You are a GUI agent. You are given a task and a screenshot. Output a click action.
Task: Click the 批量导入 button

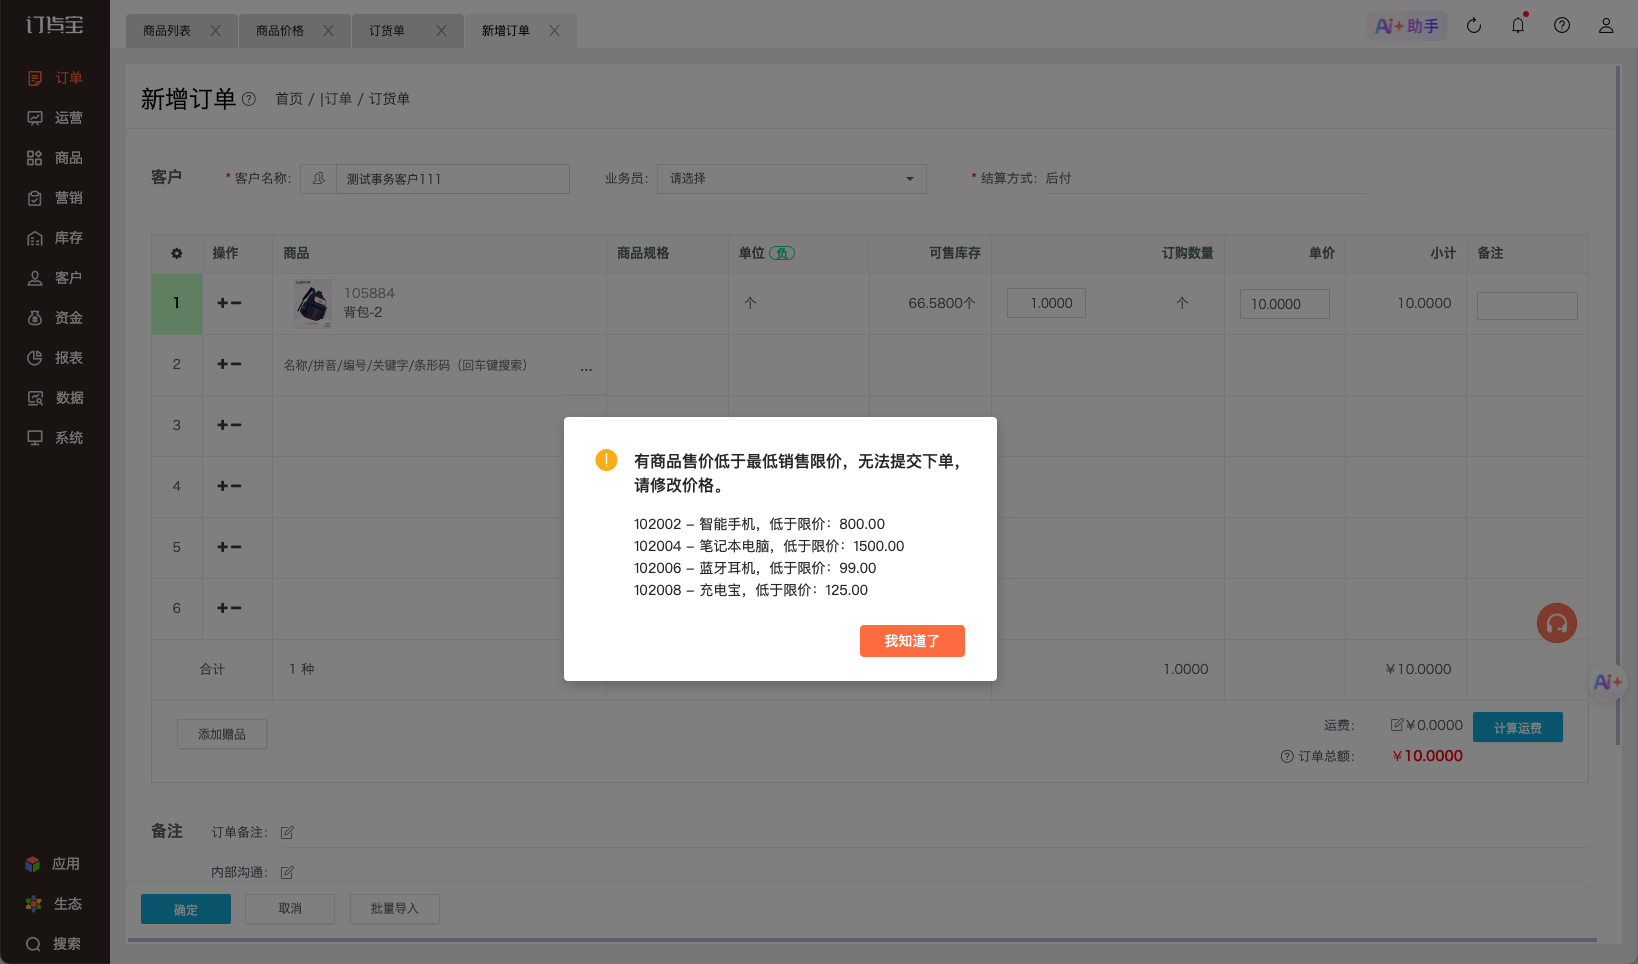pos(395,909)
